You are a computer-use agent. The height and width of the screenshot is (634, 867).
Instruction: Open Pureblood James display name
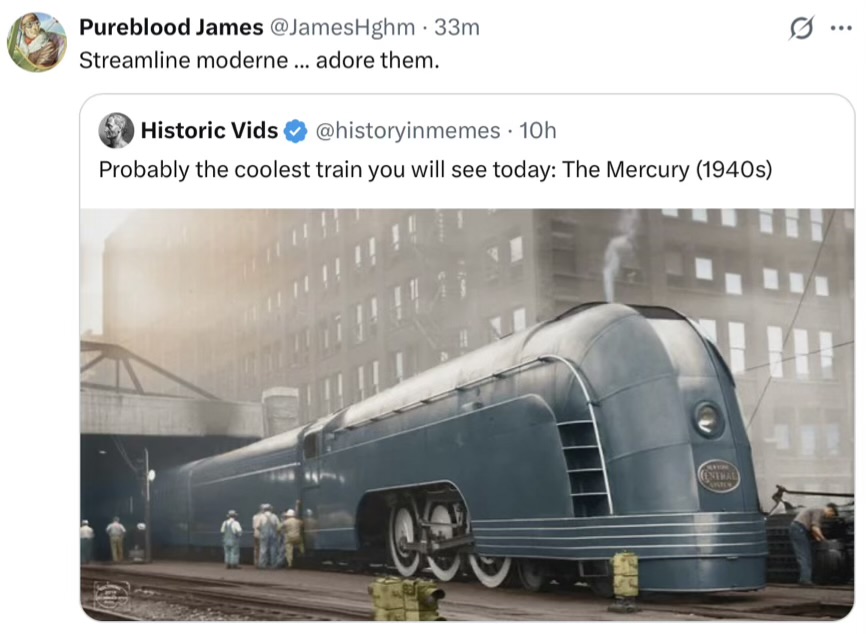pos(171,27)
